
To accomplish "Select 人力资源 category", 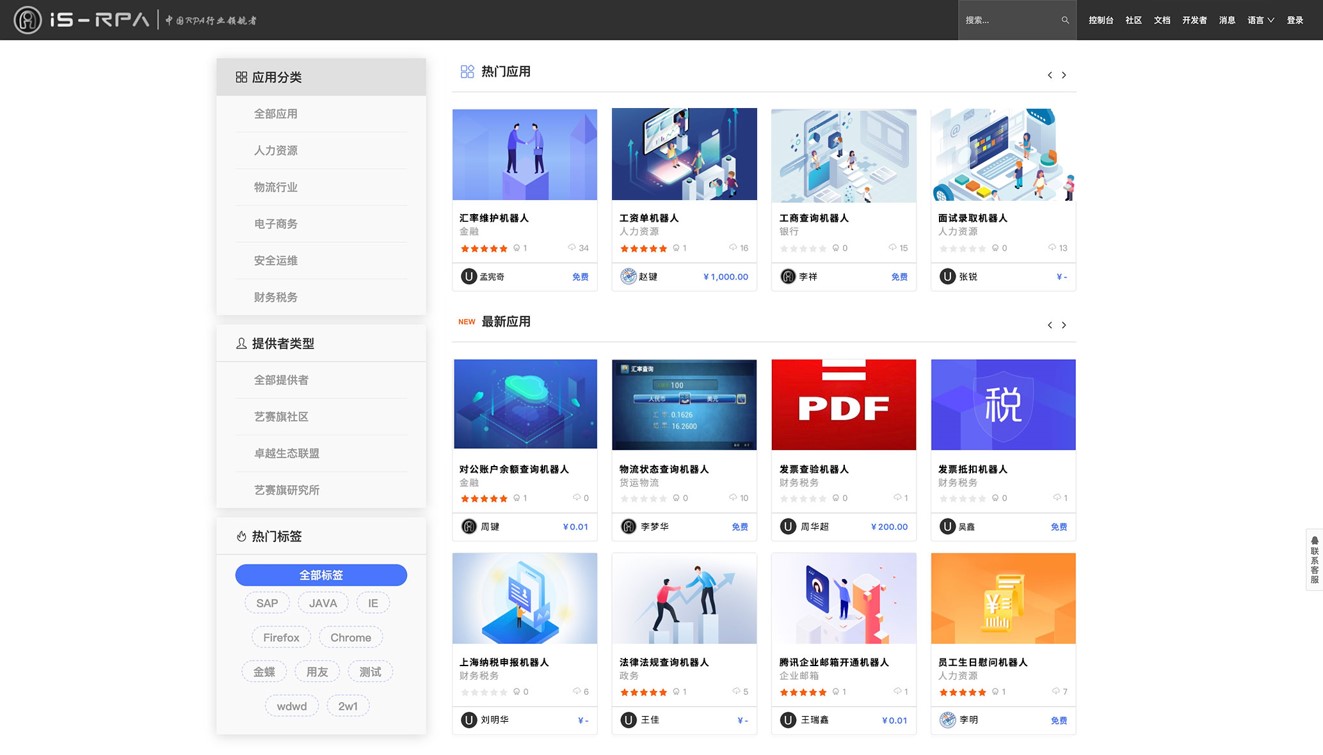I will tap(276, 151).
